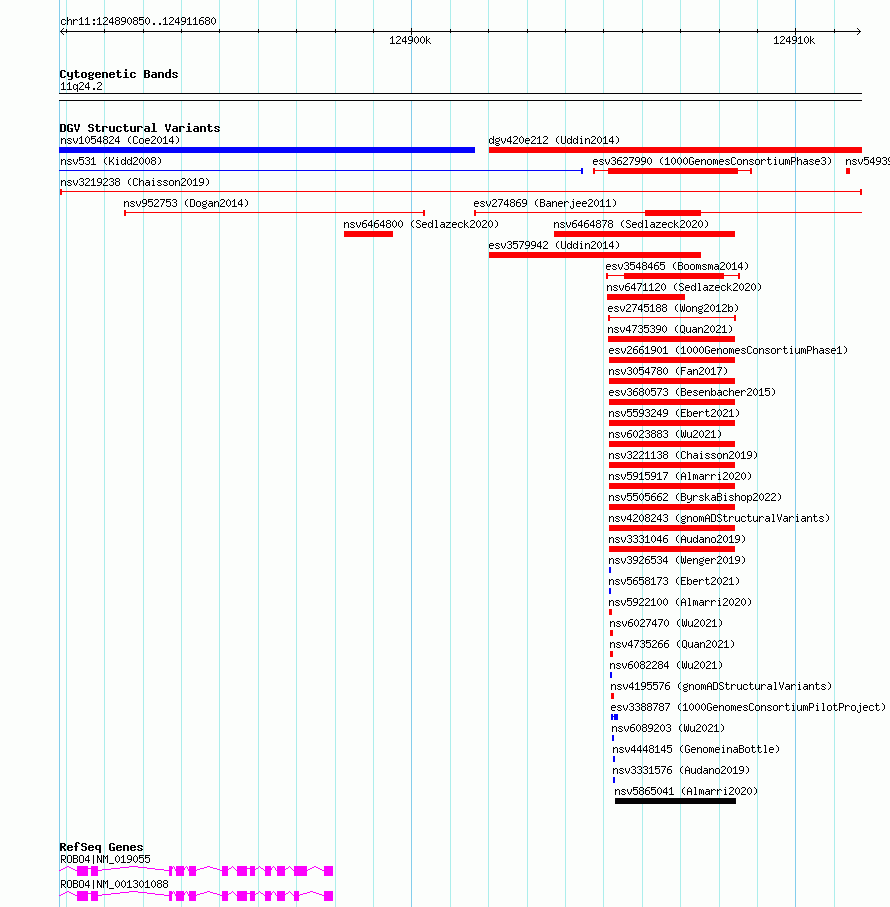890x907 pixels.
Task: Select the red nsv6464800 variant bar
Action: click(x=368, y=234)
